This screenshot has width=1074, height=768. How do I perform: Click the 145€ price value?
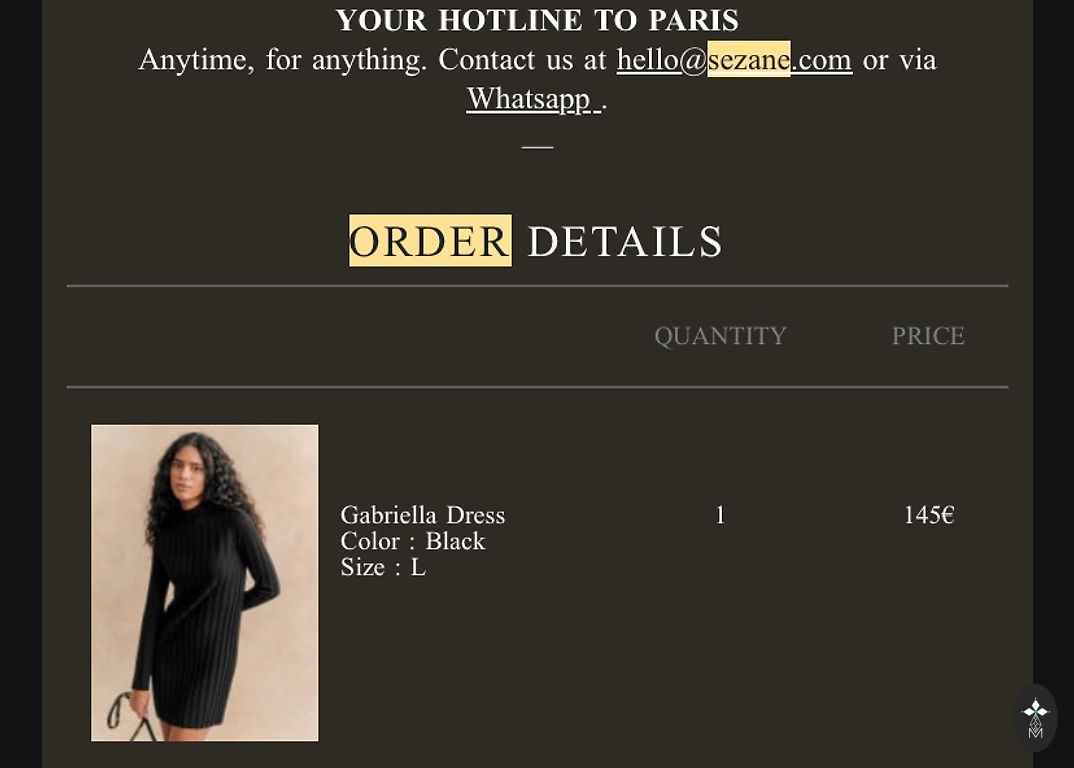(928, 515)
